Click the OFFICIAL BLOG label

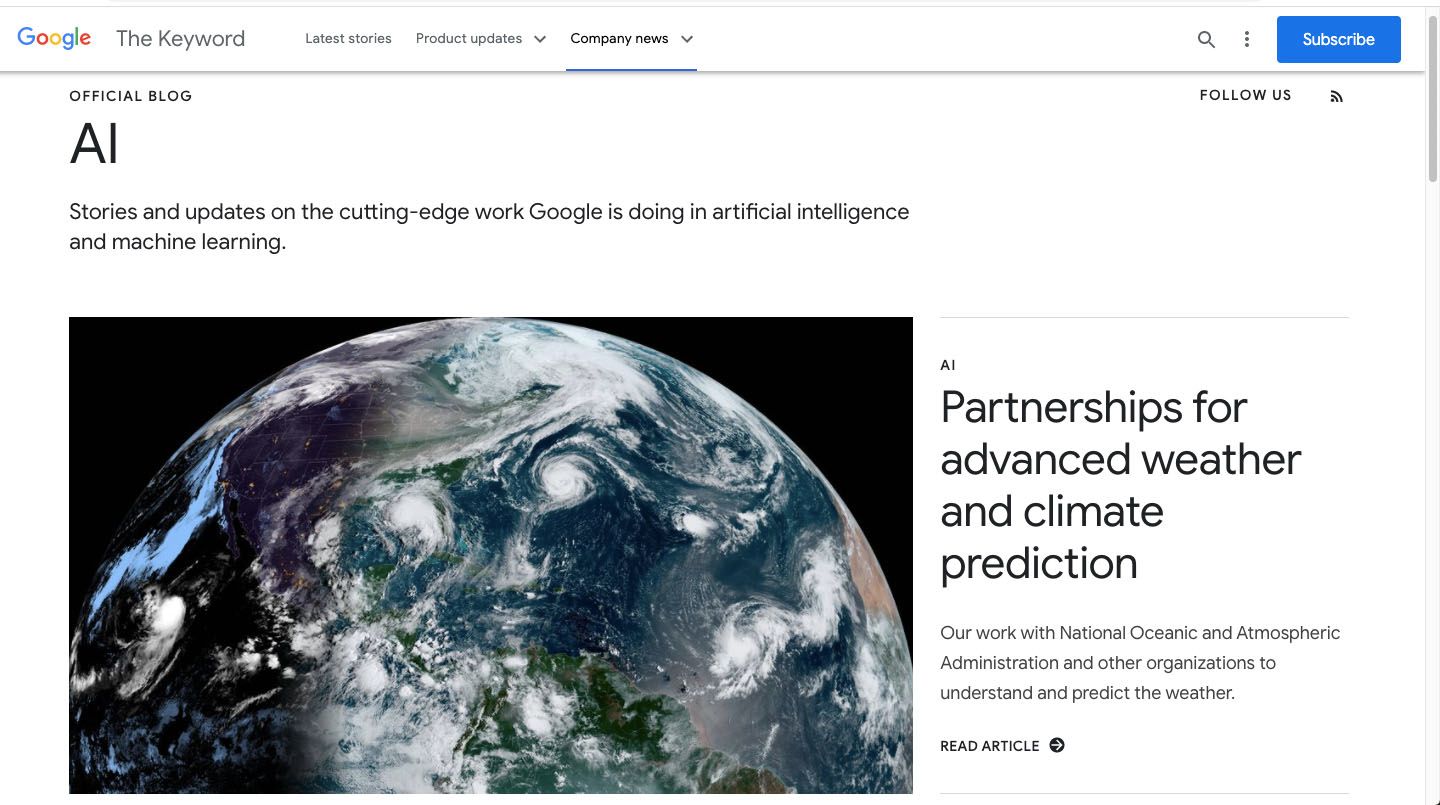tap(131, 96)
